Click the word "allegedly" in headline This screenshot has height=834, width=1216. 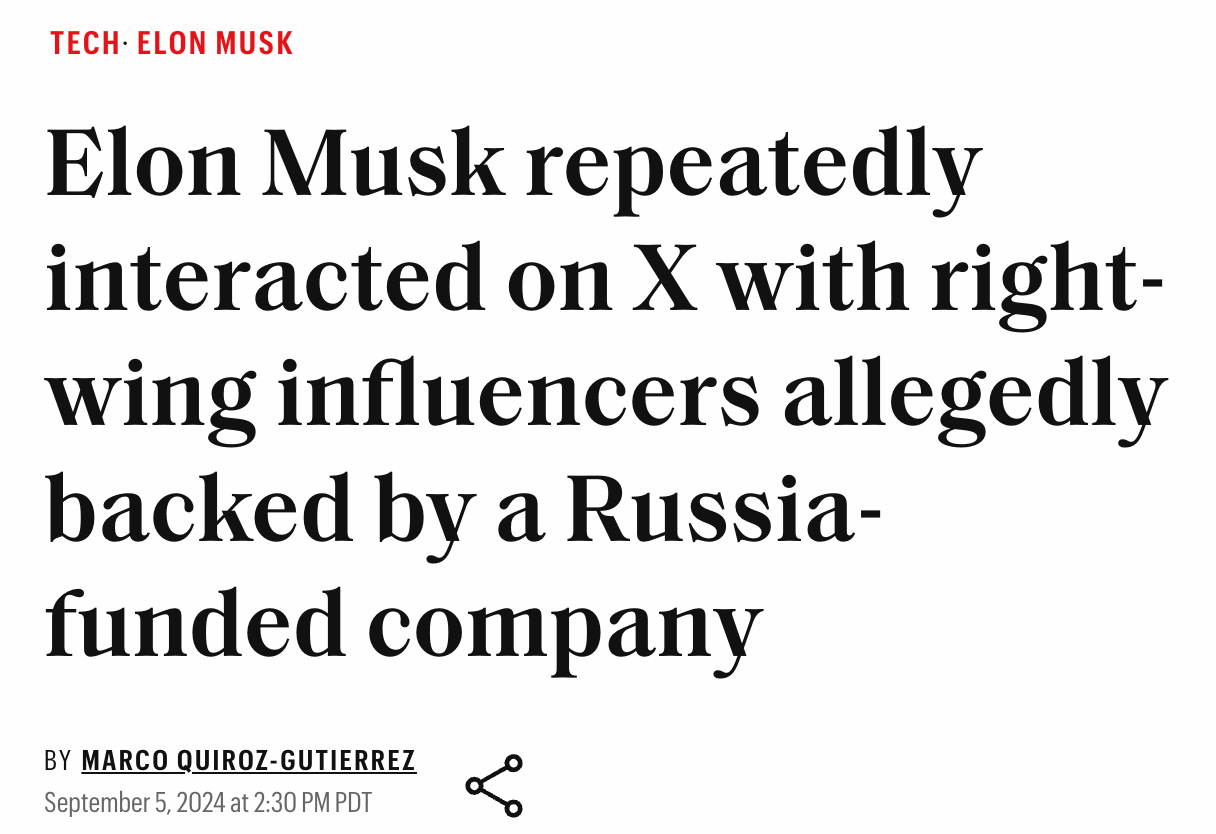(975, 395)
